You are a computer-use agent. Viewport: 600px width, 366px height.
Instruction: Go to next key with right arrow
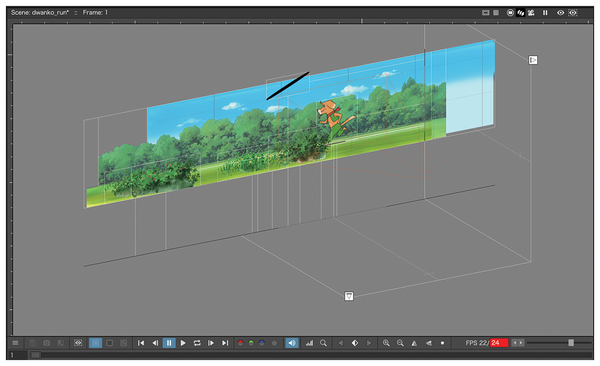pyautogui.click(x=368, y=343)
